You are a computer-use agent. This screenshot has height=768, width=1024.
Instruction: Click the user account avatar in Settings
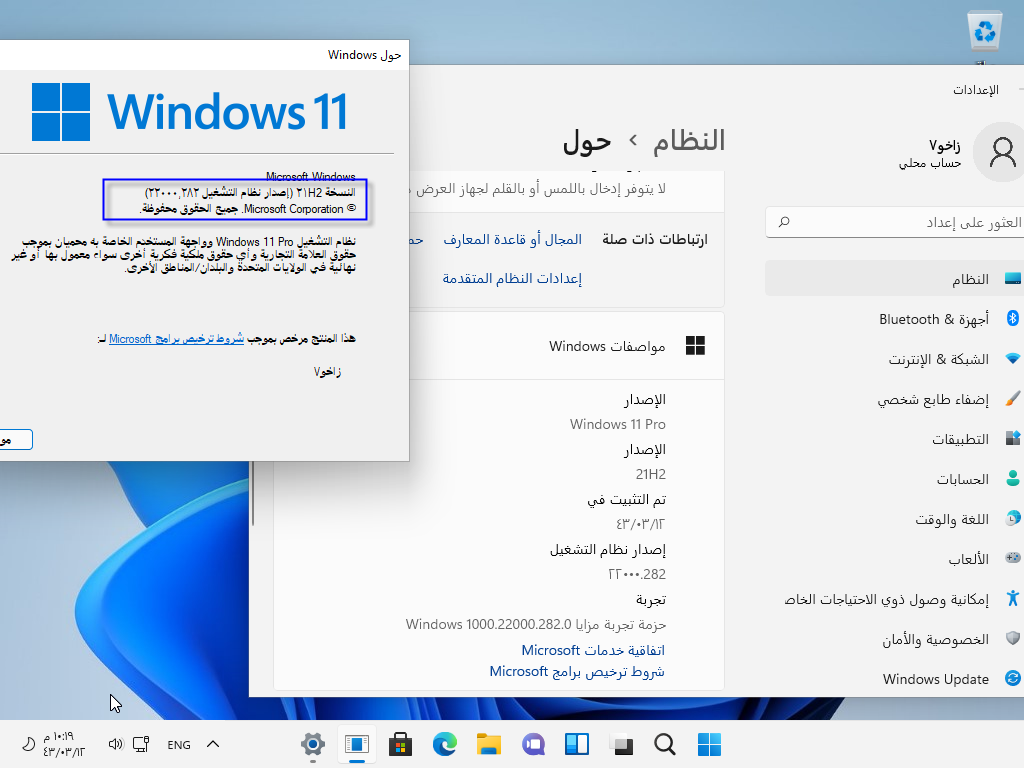1001,152
